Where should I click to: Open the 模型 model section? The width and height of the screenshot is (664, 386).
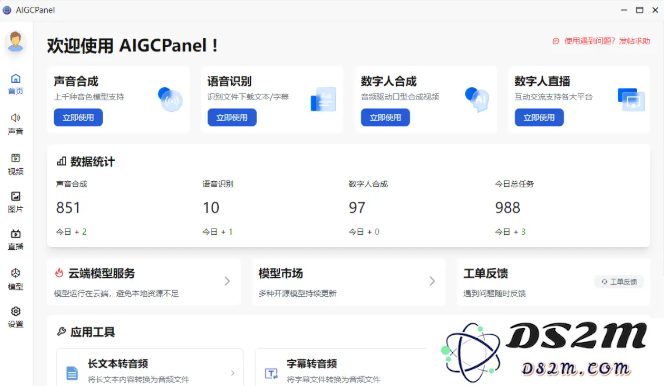16,279
